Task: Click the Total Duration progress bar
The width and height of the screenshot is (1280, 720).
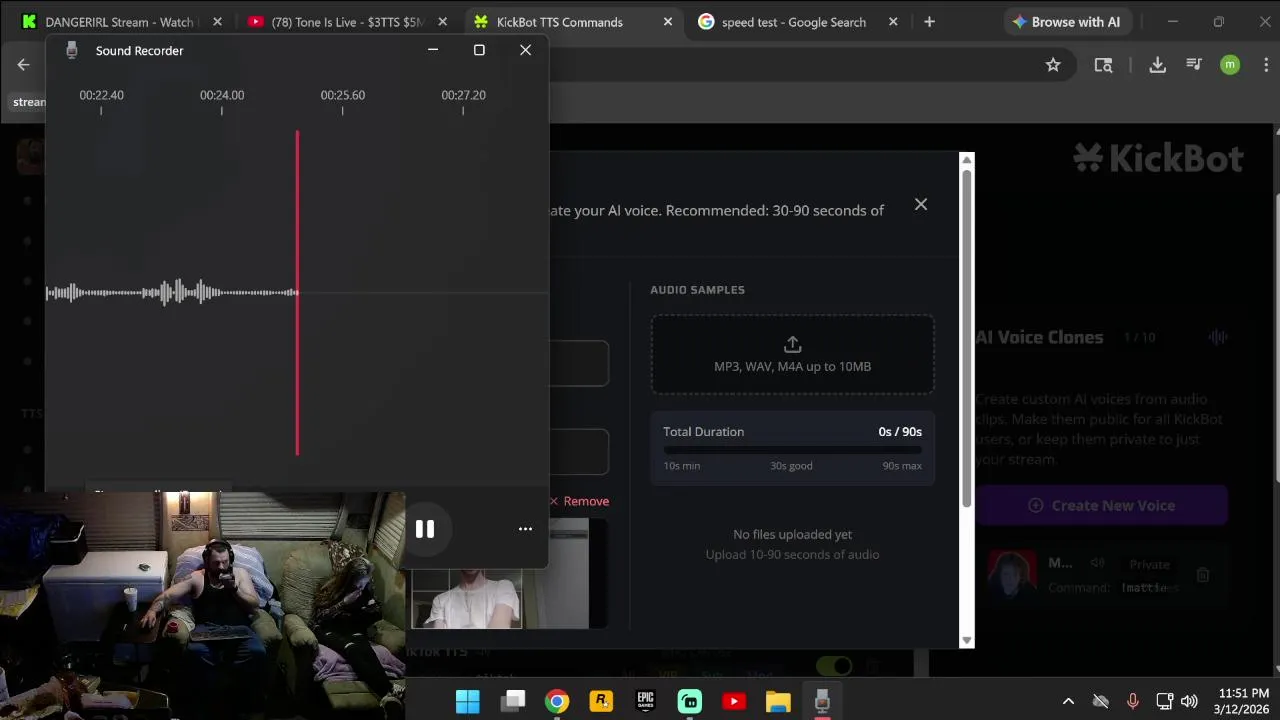Action: (x=792, y=450)
